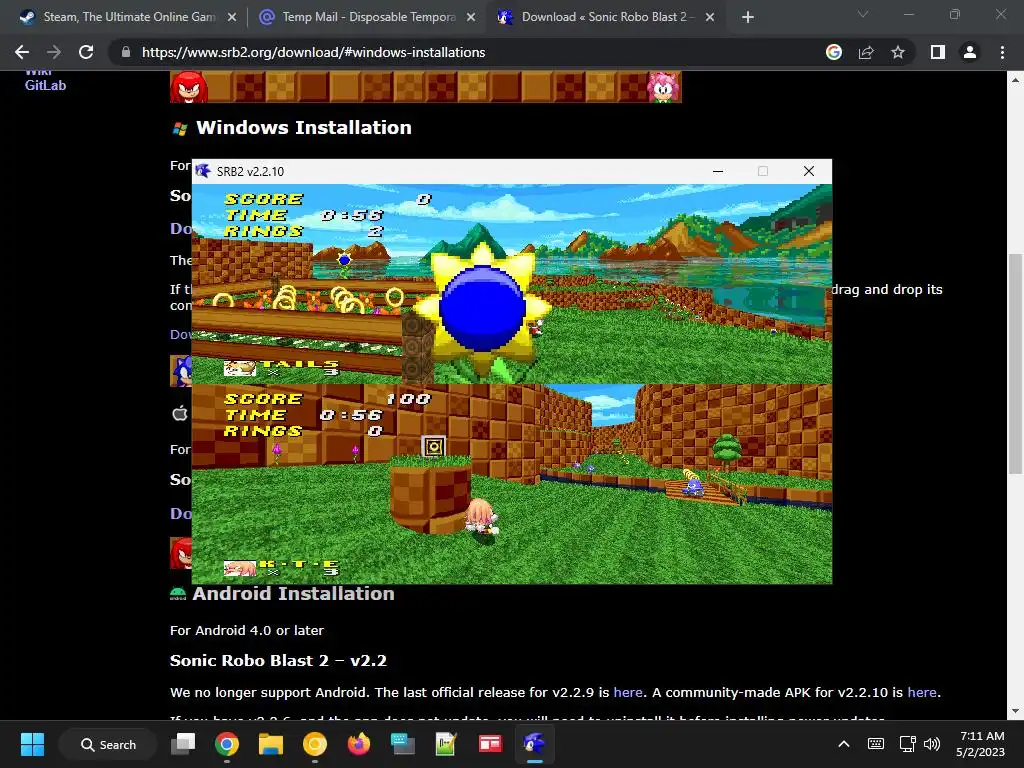Open Google Chrome from the taskbar
Screen dimensions: 1024x768
tap(227, 744)
